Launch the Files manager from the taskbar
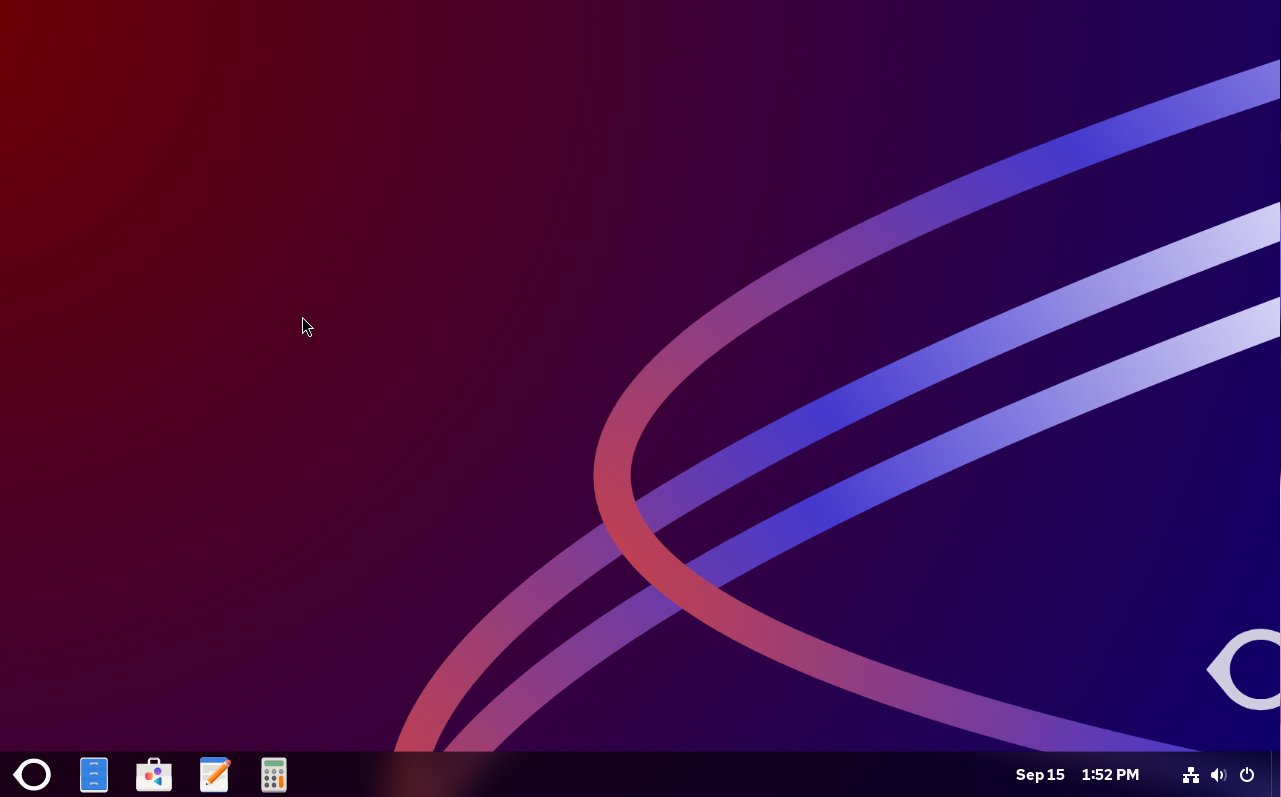Viewport: 1281px width, 797px height. pyautogui.click(x=94, y=775)
